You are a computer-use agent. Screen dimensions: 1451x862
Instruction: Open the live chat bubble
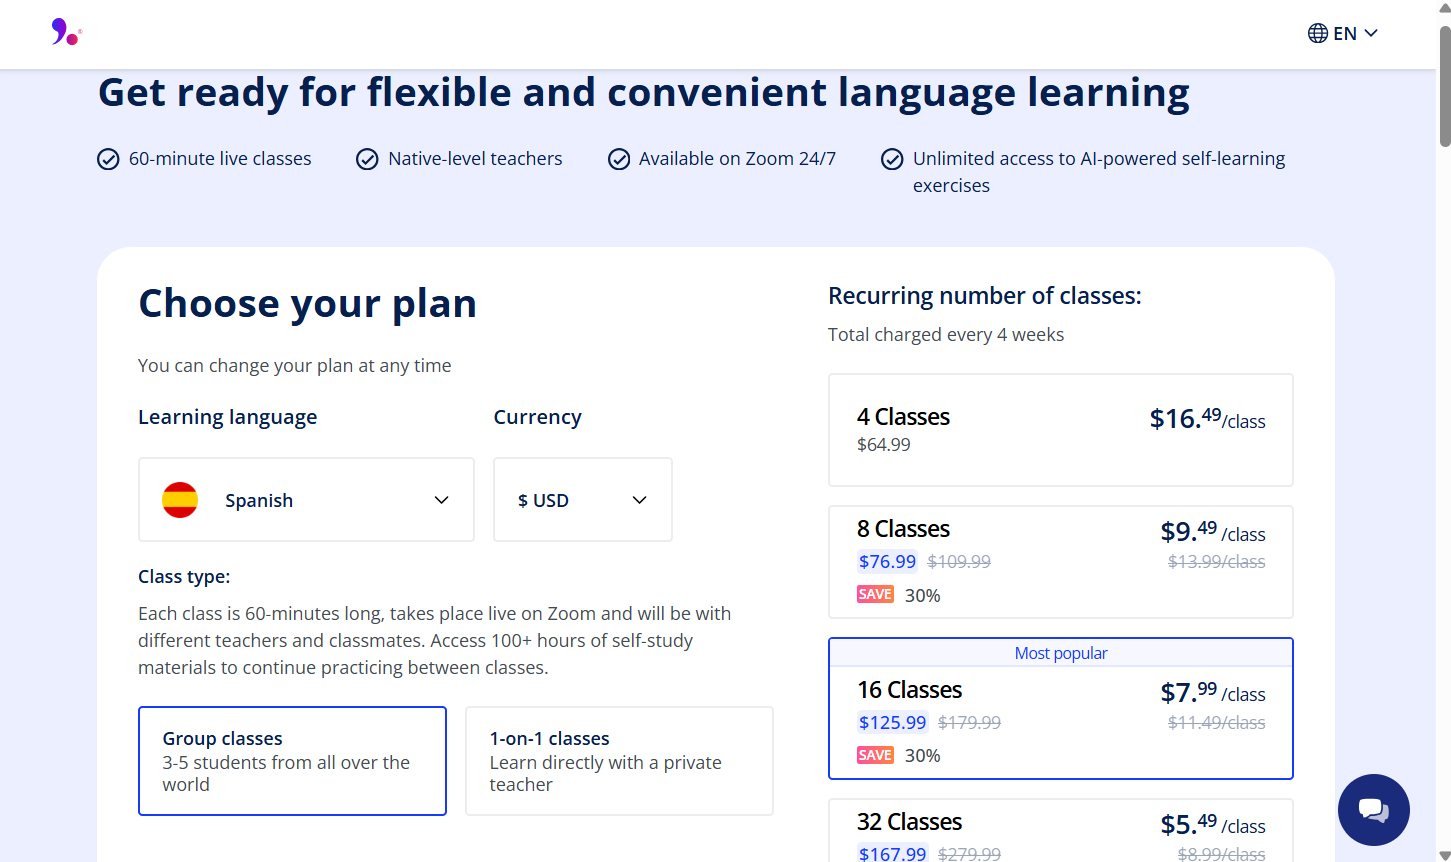(x=1373, y=810)
